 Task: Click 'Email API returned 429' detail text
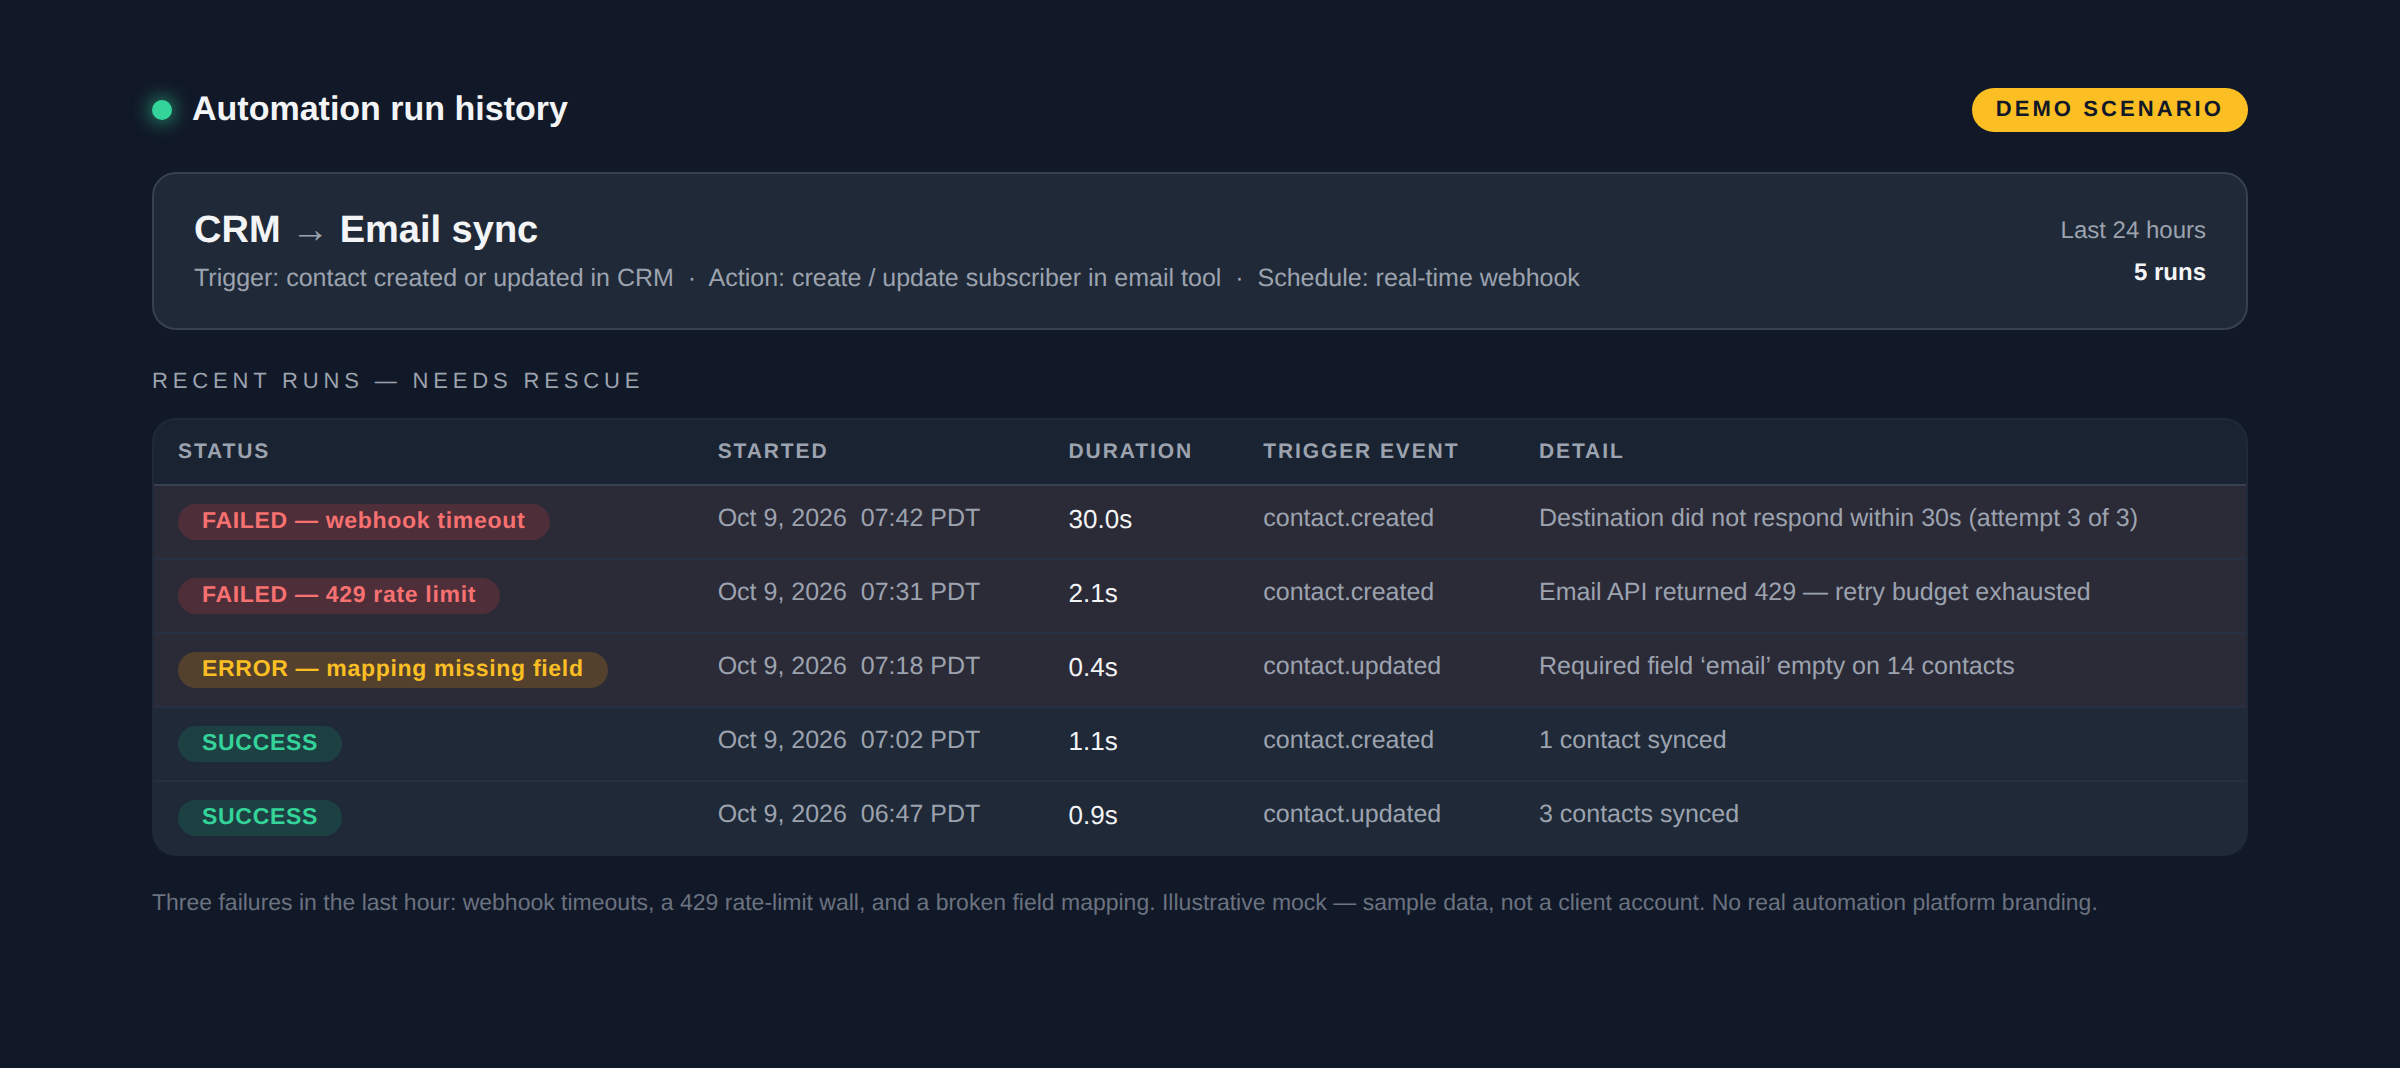(1667, 592)
